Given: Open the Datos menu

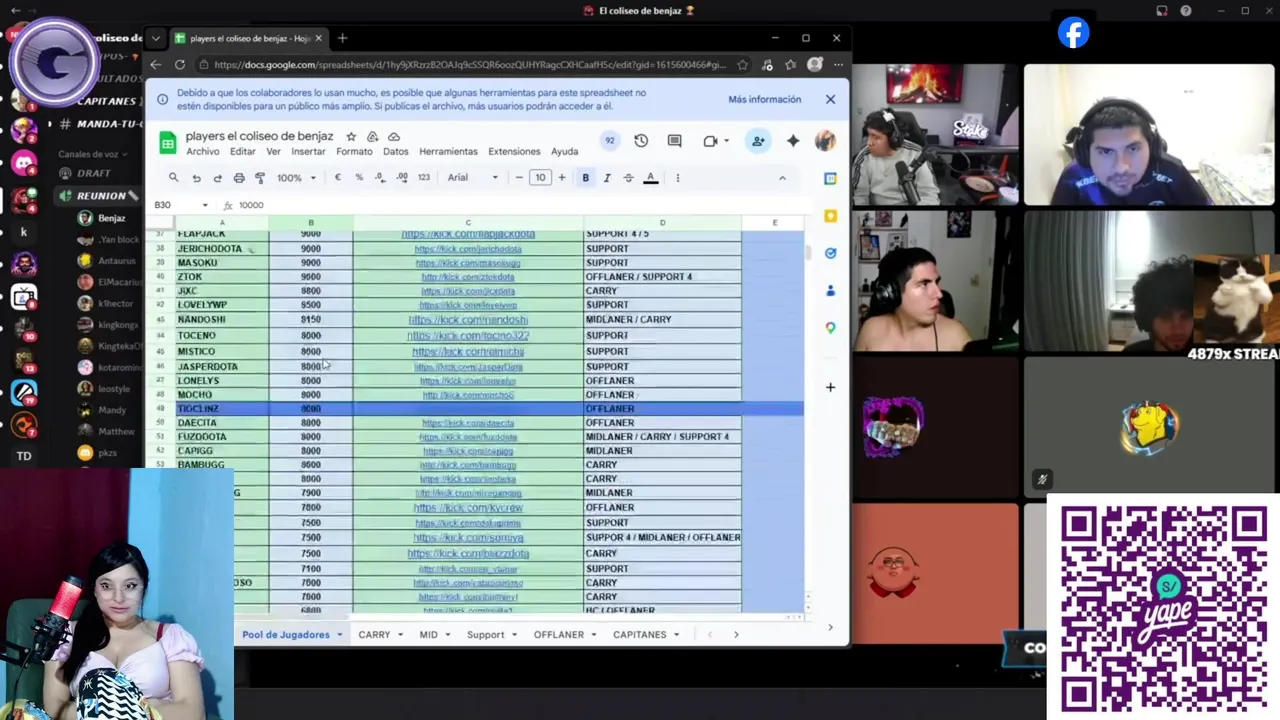Looking at the screenshot, I should (396, 152).
